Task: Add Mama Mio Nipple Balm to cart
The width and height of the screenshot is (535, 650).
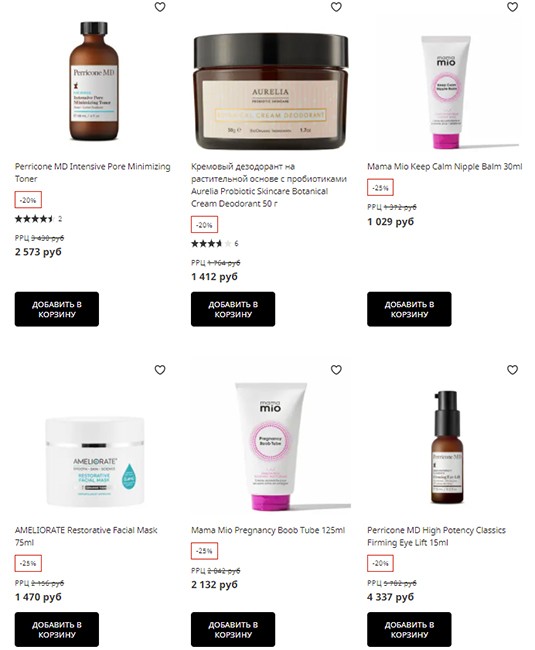Action: [x=409, y=309]
